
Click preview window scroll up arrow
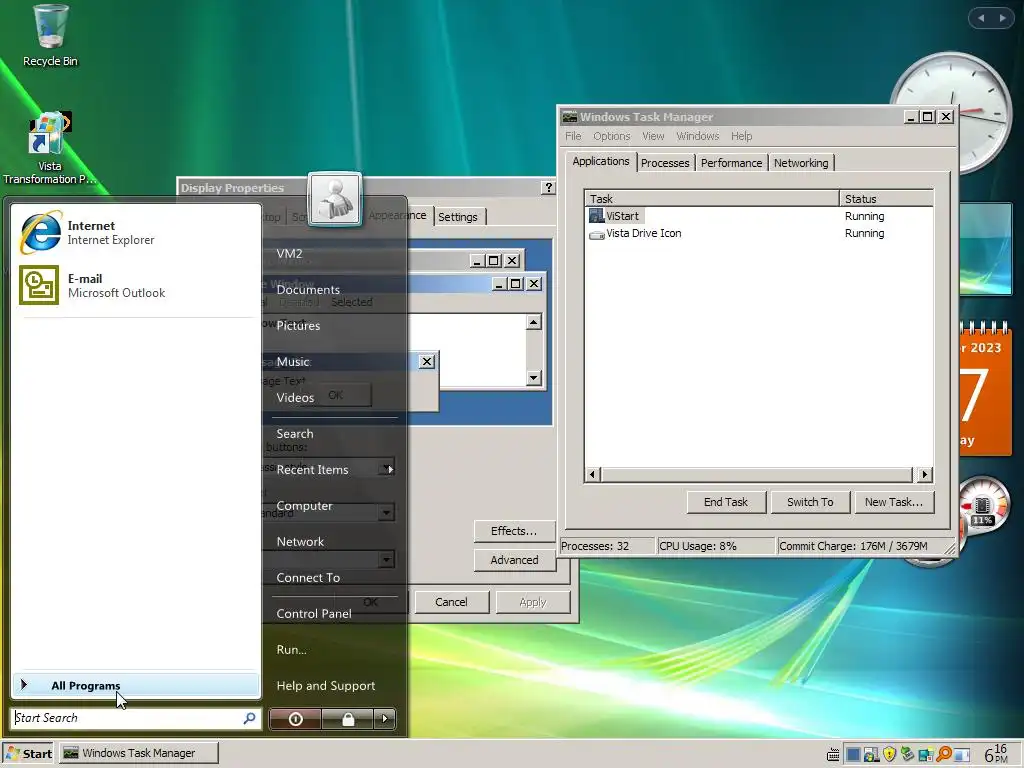(x=534, y=322)
